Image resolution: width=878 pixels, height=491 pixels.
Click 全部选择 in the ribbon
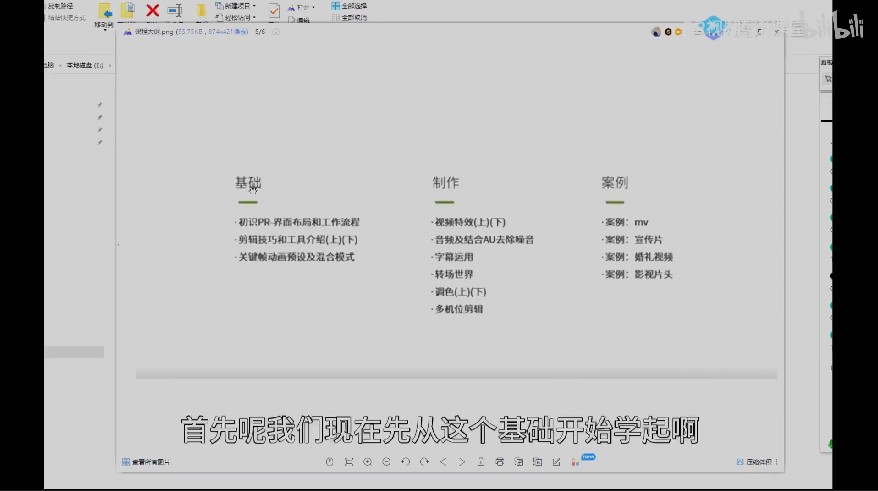point(349,6)
